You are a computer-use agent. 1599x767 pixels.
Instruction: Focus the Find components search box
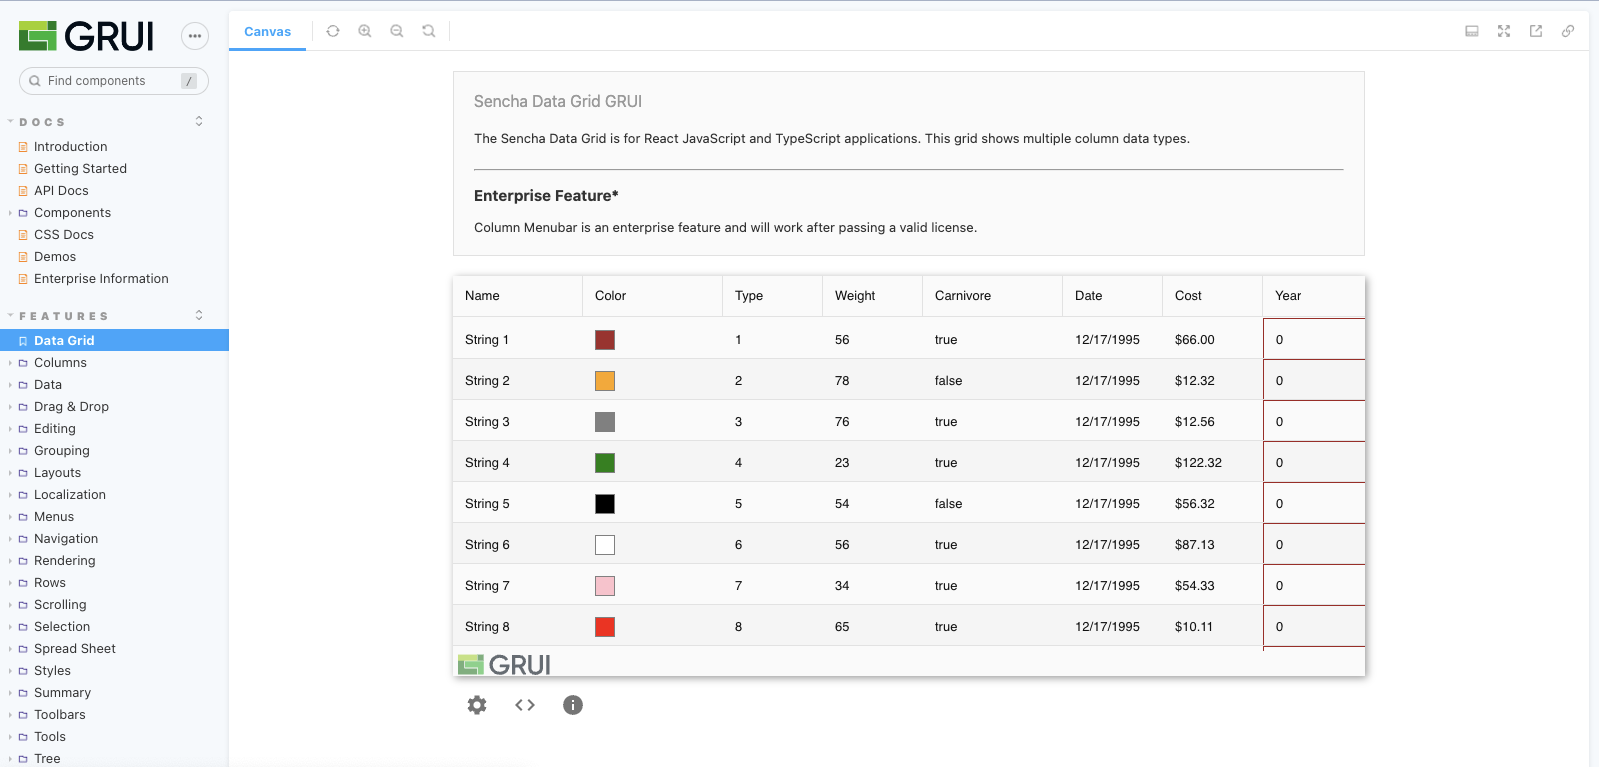tap(114, 81)
